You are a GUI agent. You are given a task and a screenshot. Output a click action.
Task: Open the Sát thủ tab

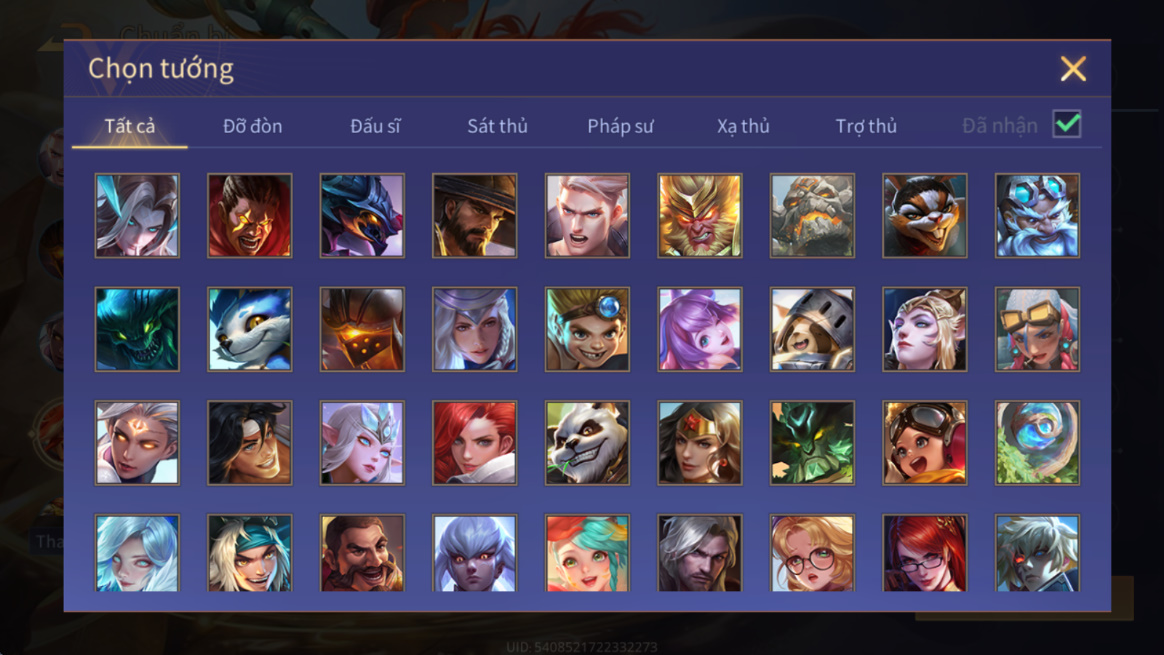[x=497, y=126]
